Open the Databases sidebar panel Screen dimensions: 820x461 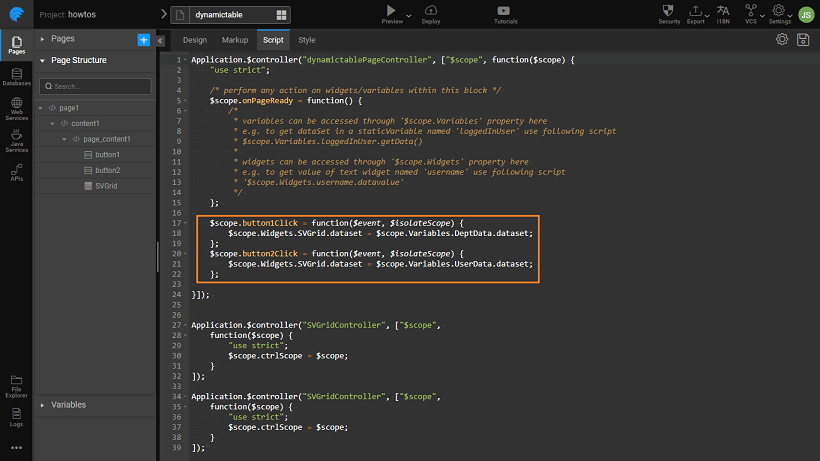coord(16,77)
